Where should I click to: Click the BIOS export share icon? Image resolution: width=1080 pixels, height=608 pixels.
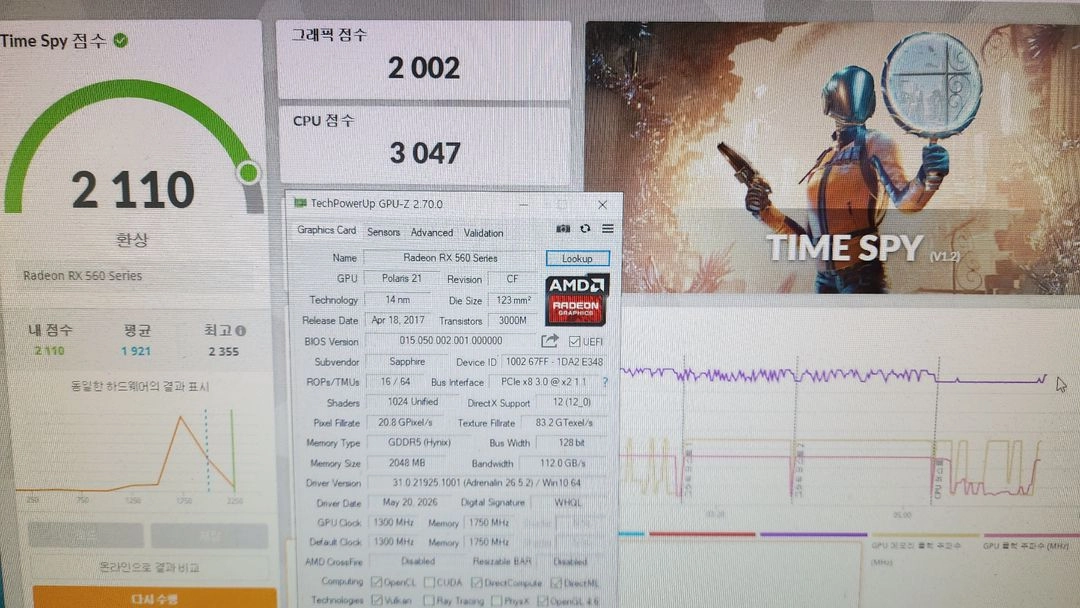(x=550, y=341)
